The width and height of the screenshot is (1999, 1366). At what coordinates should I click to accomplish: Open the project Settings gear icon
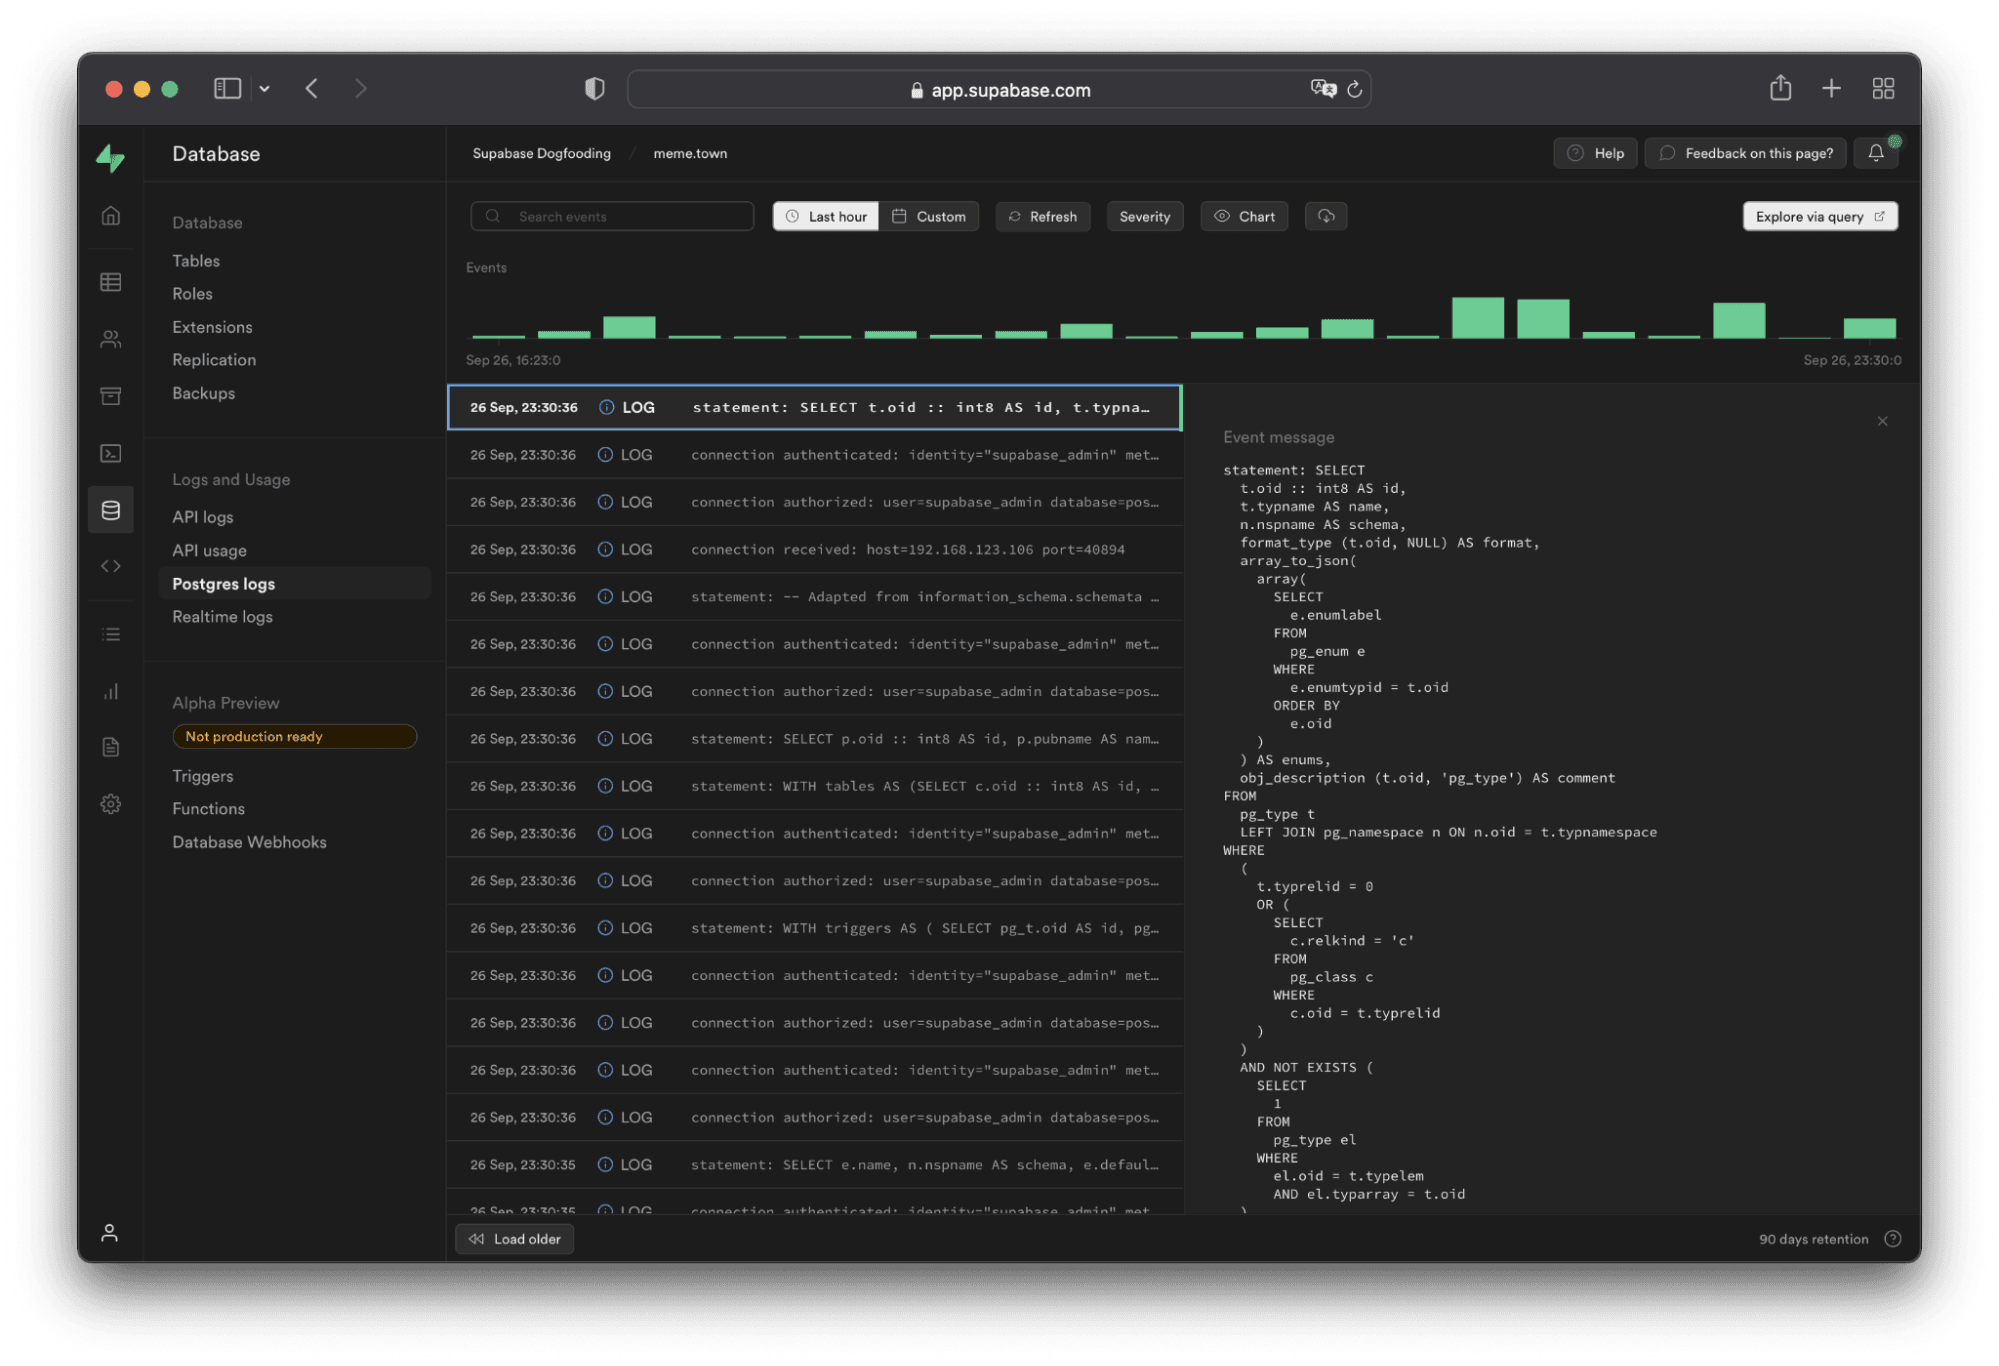(x=110, y=803)
